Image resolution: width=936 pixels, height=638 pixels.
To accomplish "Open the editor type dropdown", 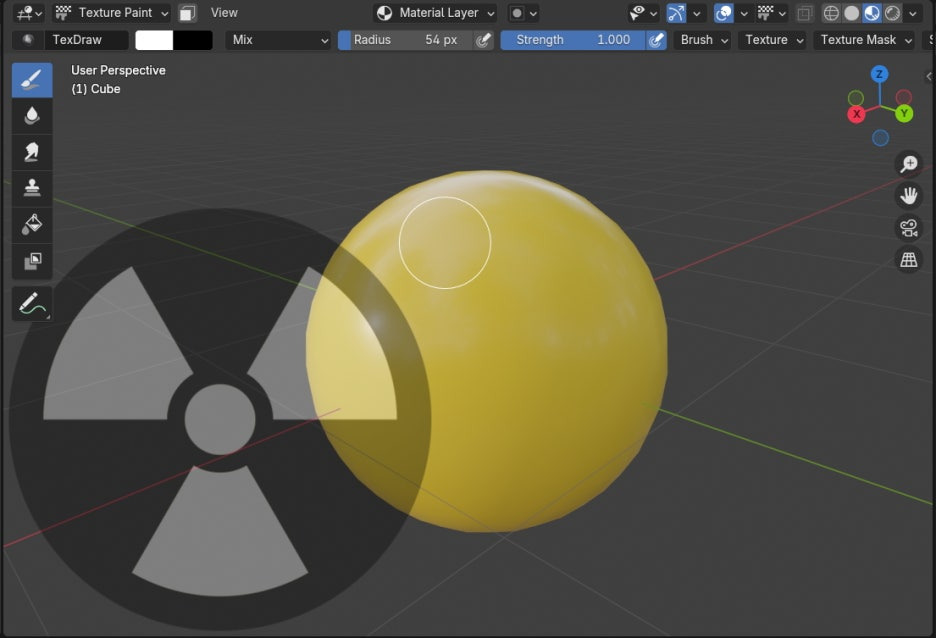I will click(29, 13).
